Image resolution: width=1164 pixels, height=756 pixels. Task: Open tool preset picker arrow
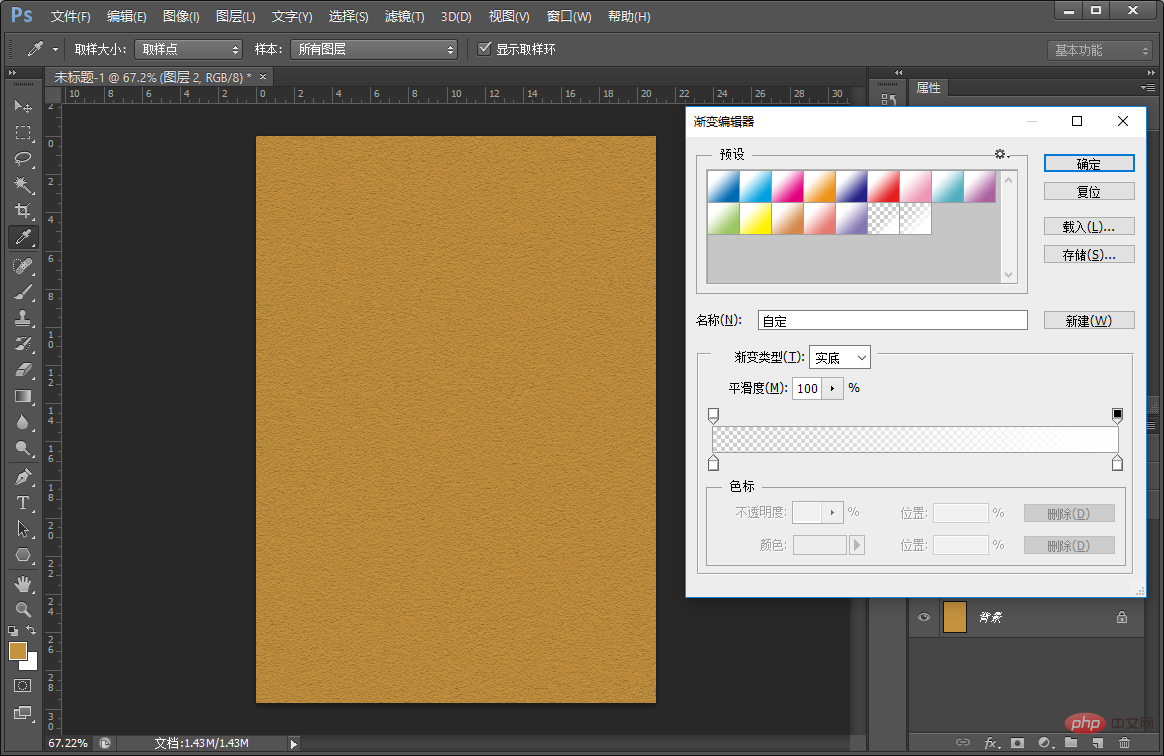pos(55,50)
